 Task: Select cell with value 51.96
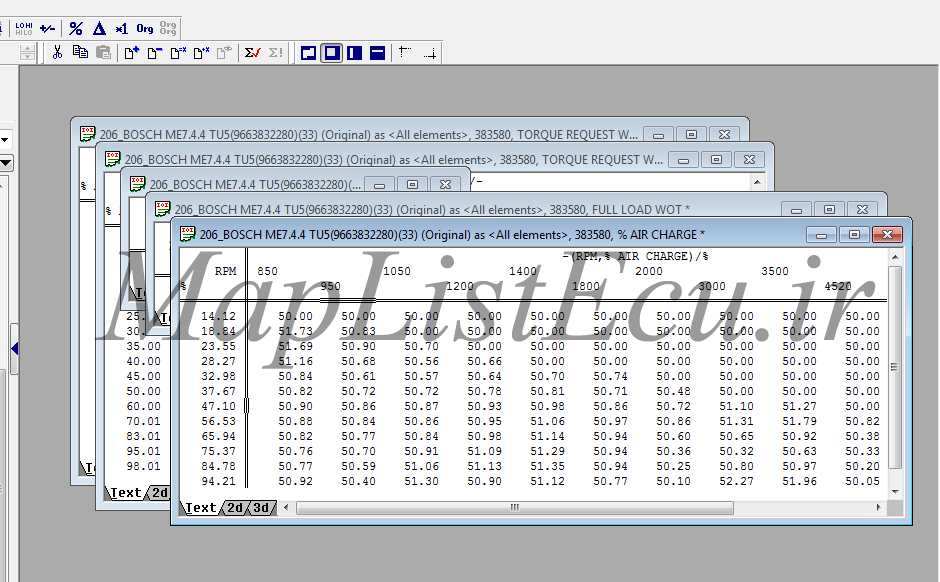pyautogui.click(x=799, y=481)
